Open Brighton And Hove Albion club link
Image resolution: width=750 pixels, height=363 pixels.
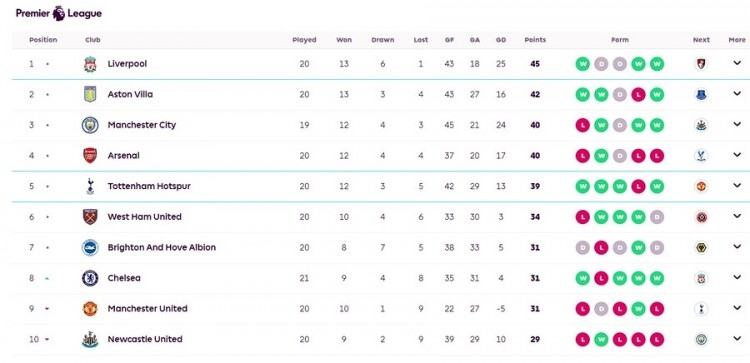[162, 248]
